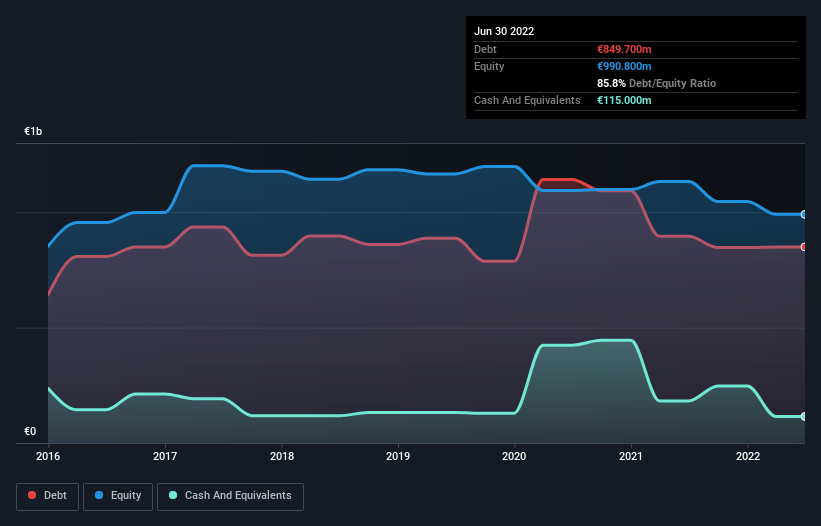Click the €849.700m debt value
Screen dimensions: 821x526
624,49
